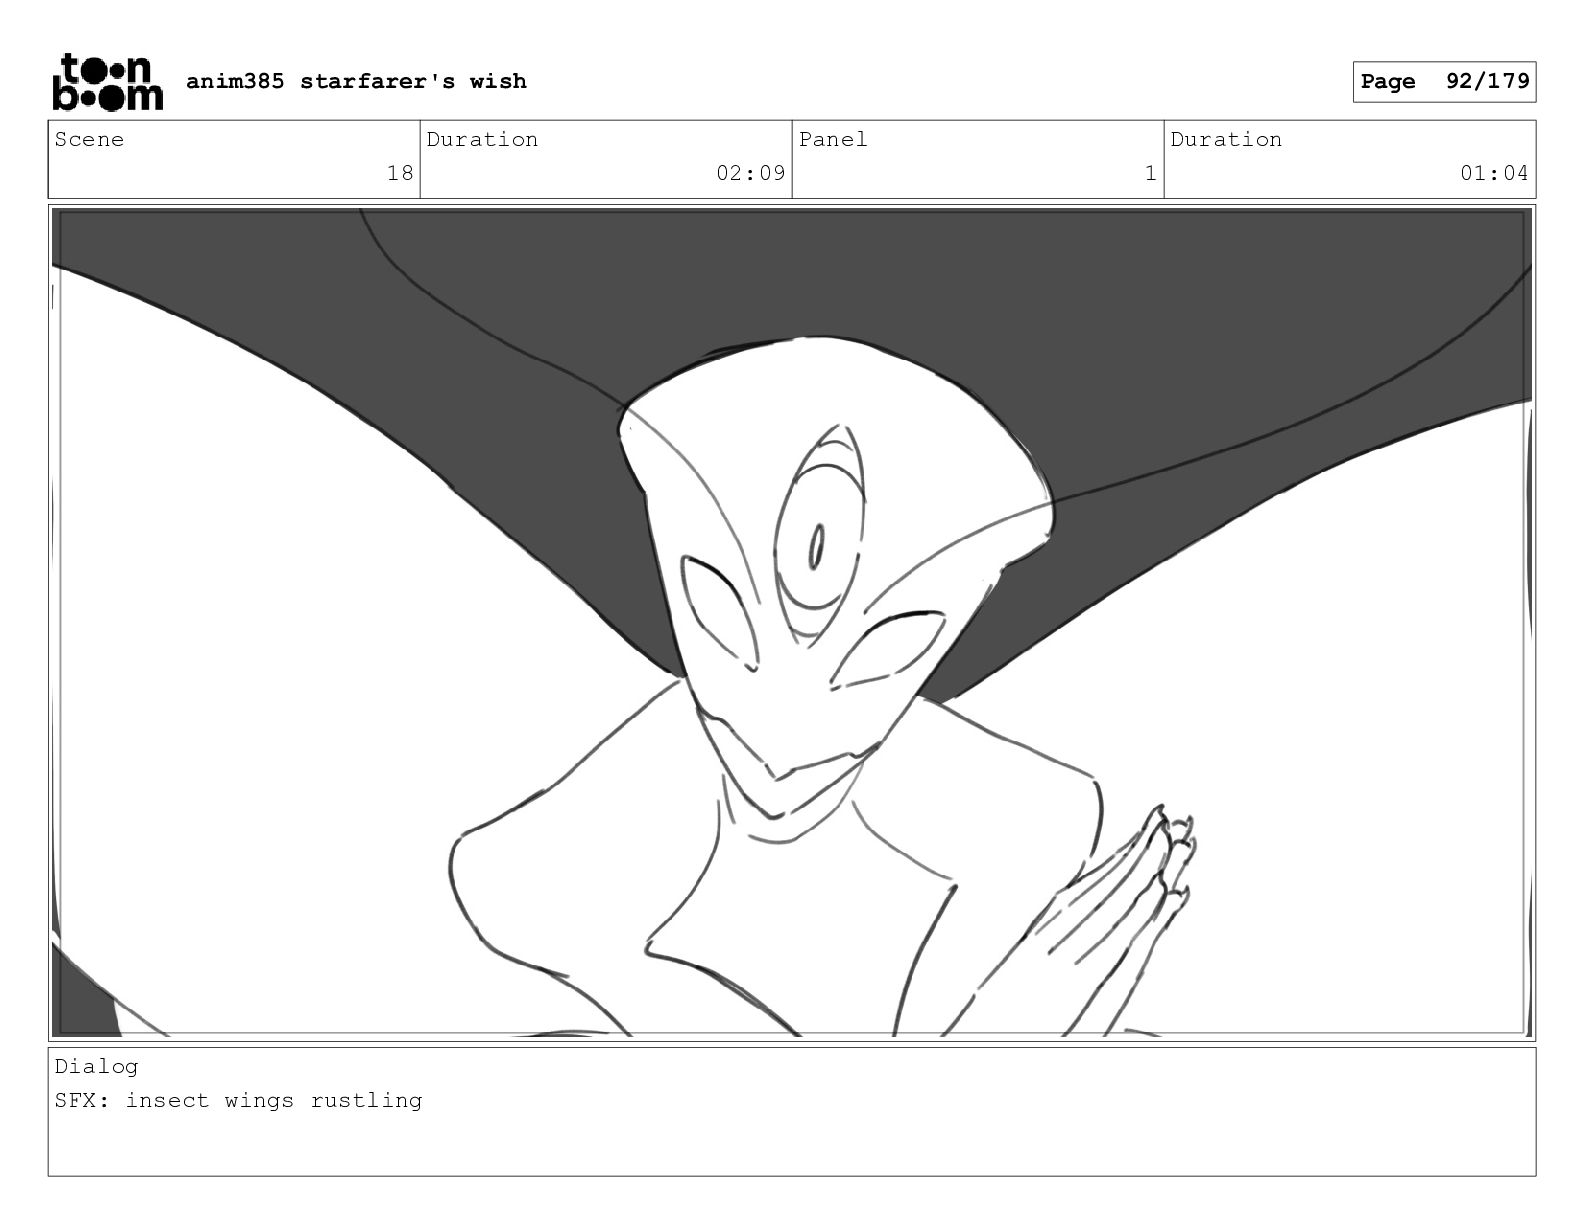Screen dimensions: 1584x1224
Task: Click the 'Page 92/179' box
Action: coord(1444,82)
